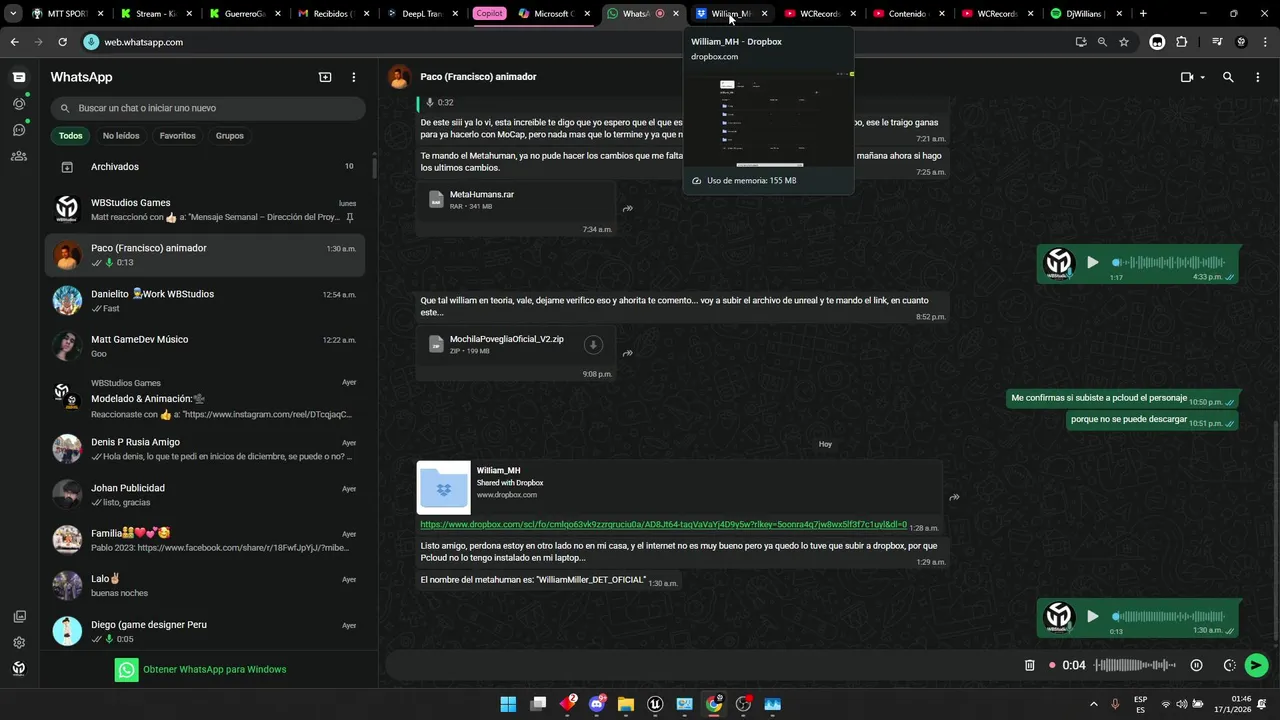Screen dimensions: 1280x720
Task: Expand the tab search dropdown arrow
Action: click(x=13, y=14)
